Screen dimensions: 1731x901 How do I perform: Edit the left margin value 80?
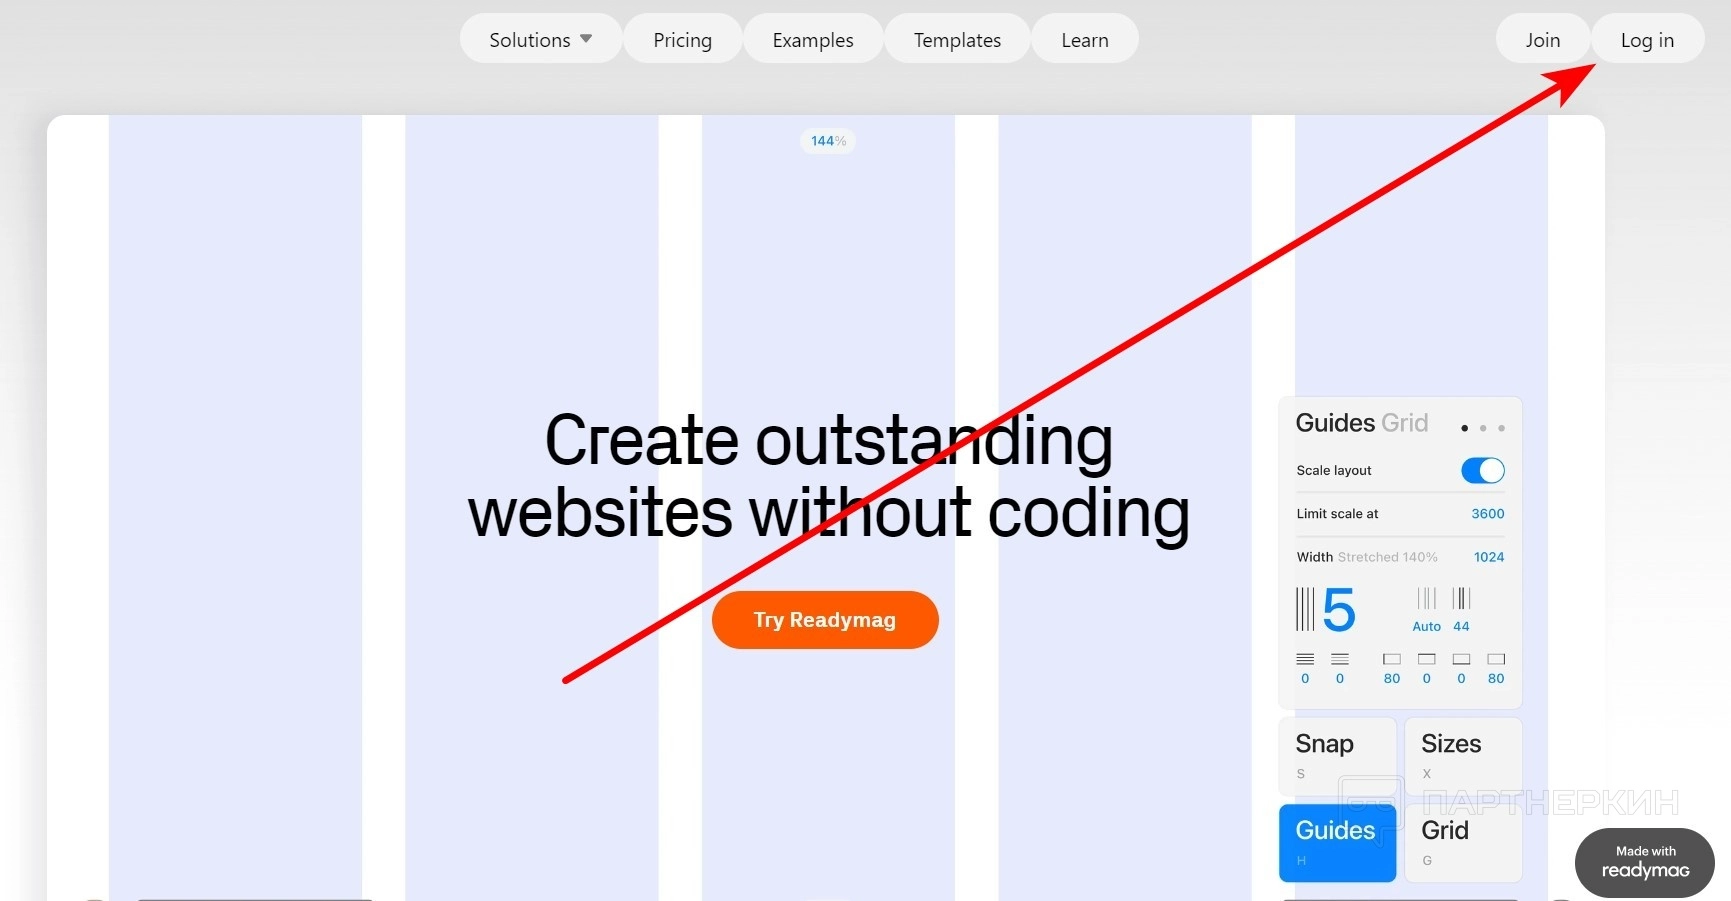[x=1392, y=679]
